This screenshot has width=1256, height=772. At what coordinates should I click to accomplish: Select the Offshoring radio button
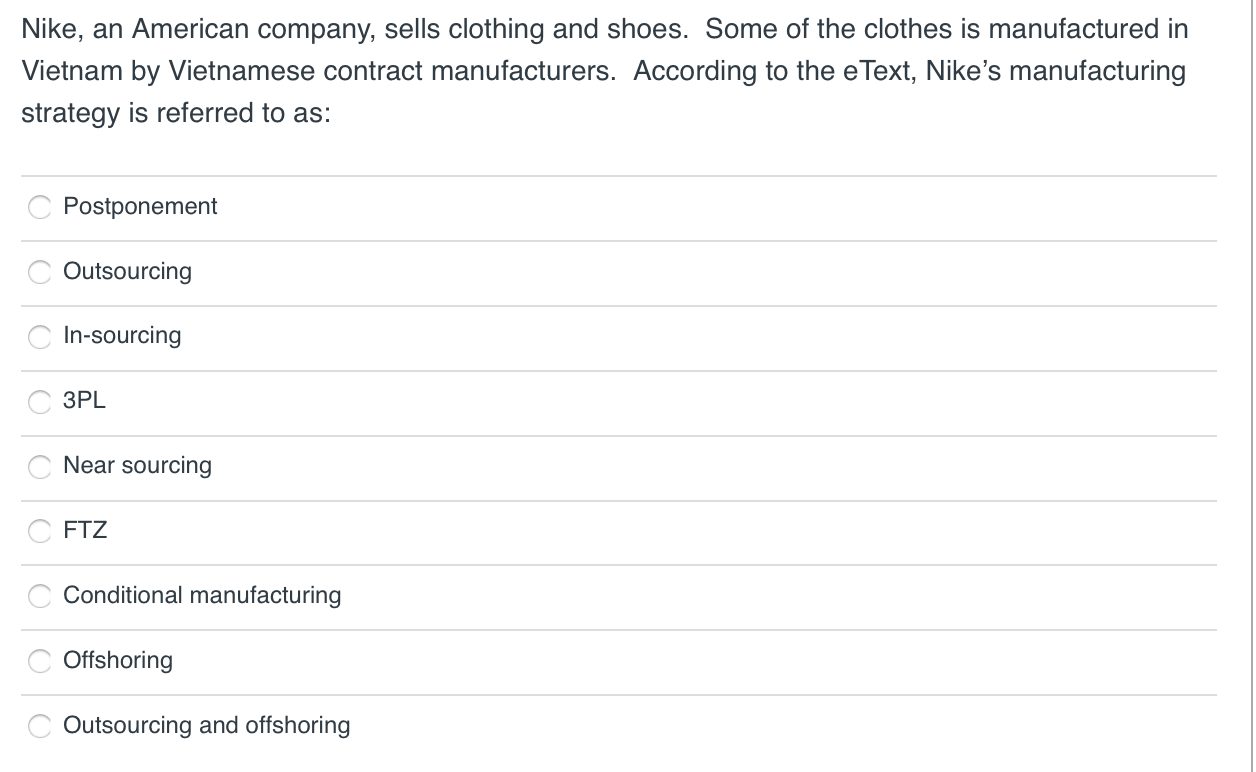tap(39, 662)
